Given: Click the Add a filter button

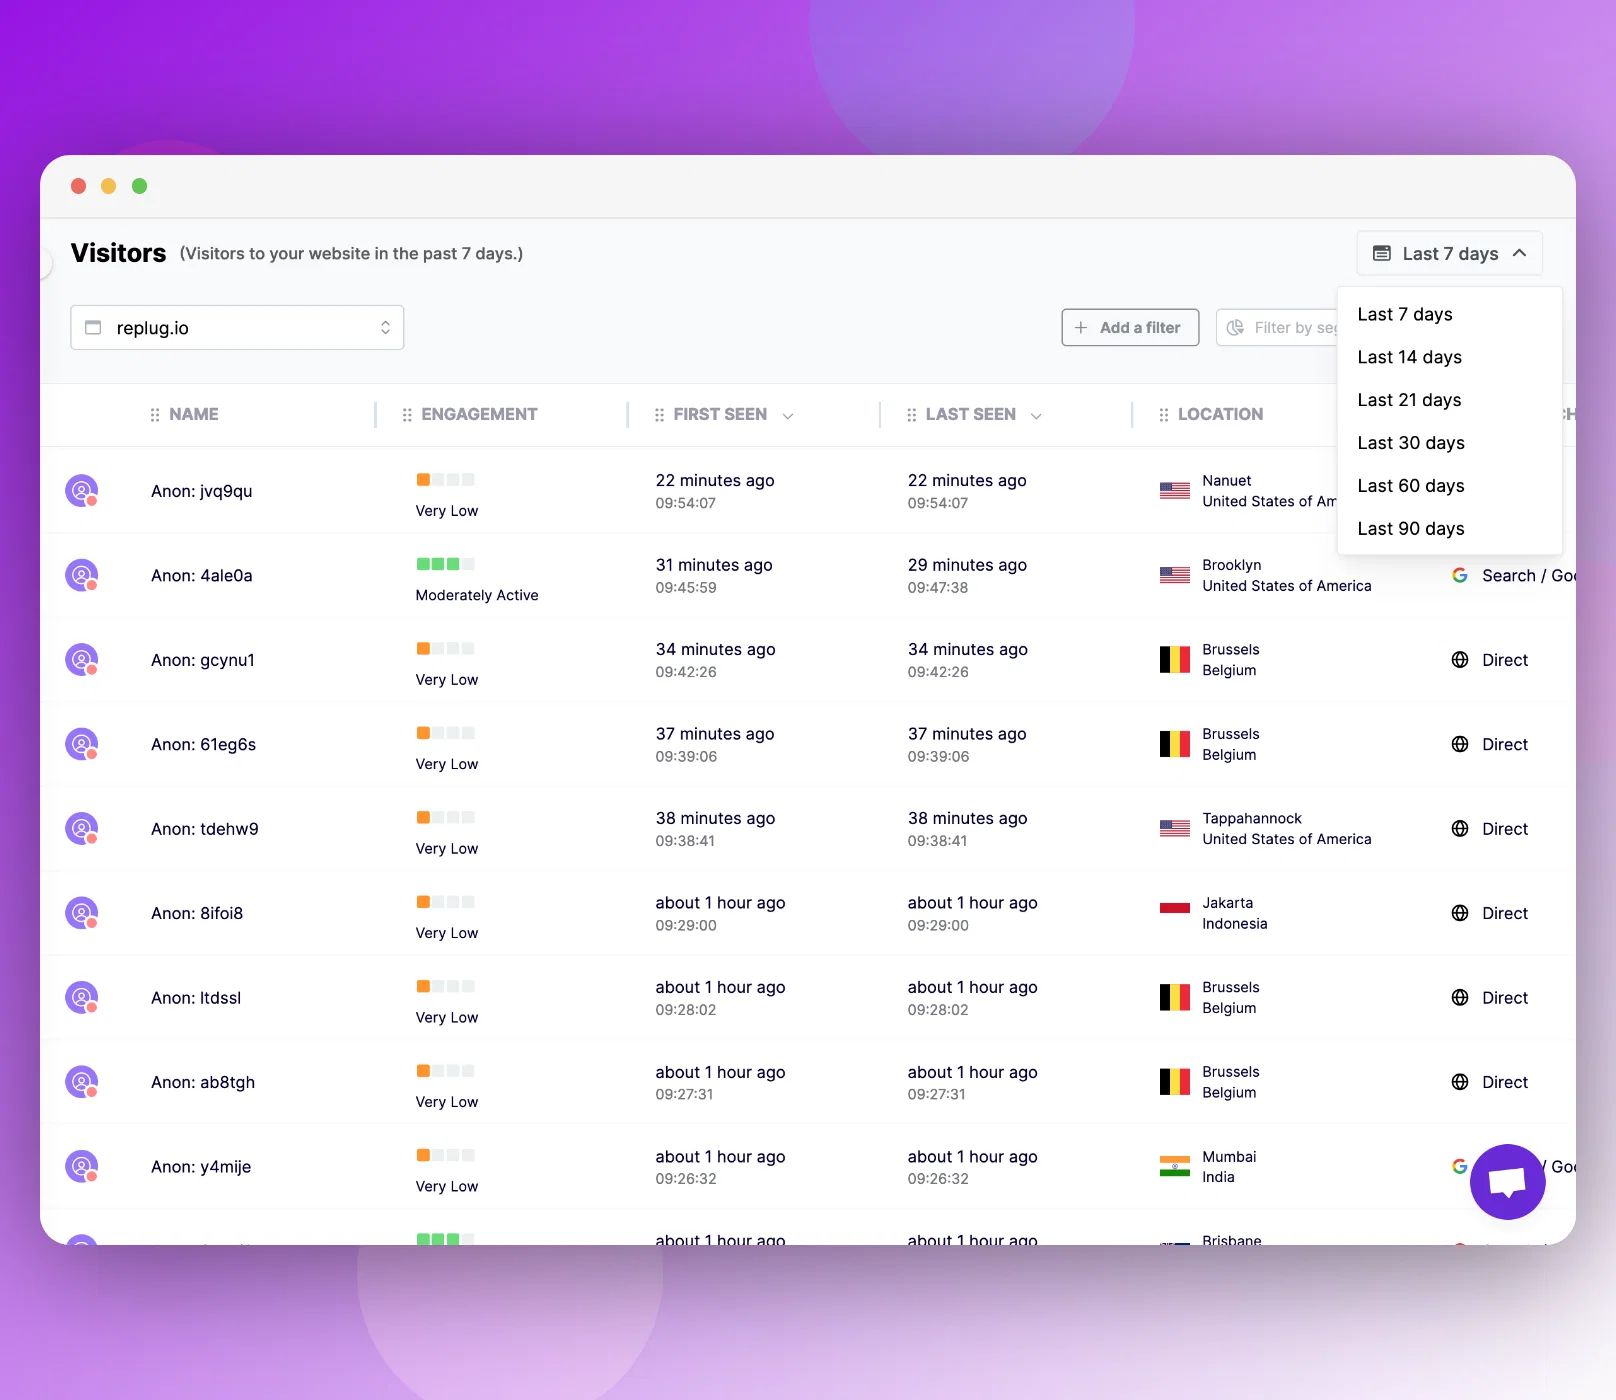Looking at the screenshot, I should click(x=1130, y=327).
